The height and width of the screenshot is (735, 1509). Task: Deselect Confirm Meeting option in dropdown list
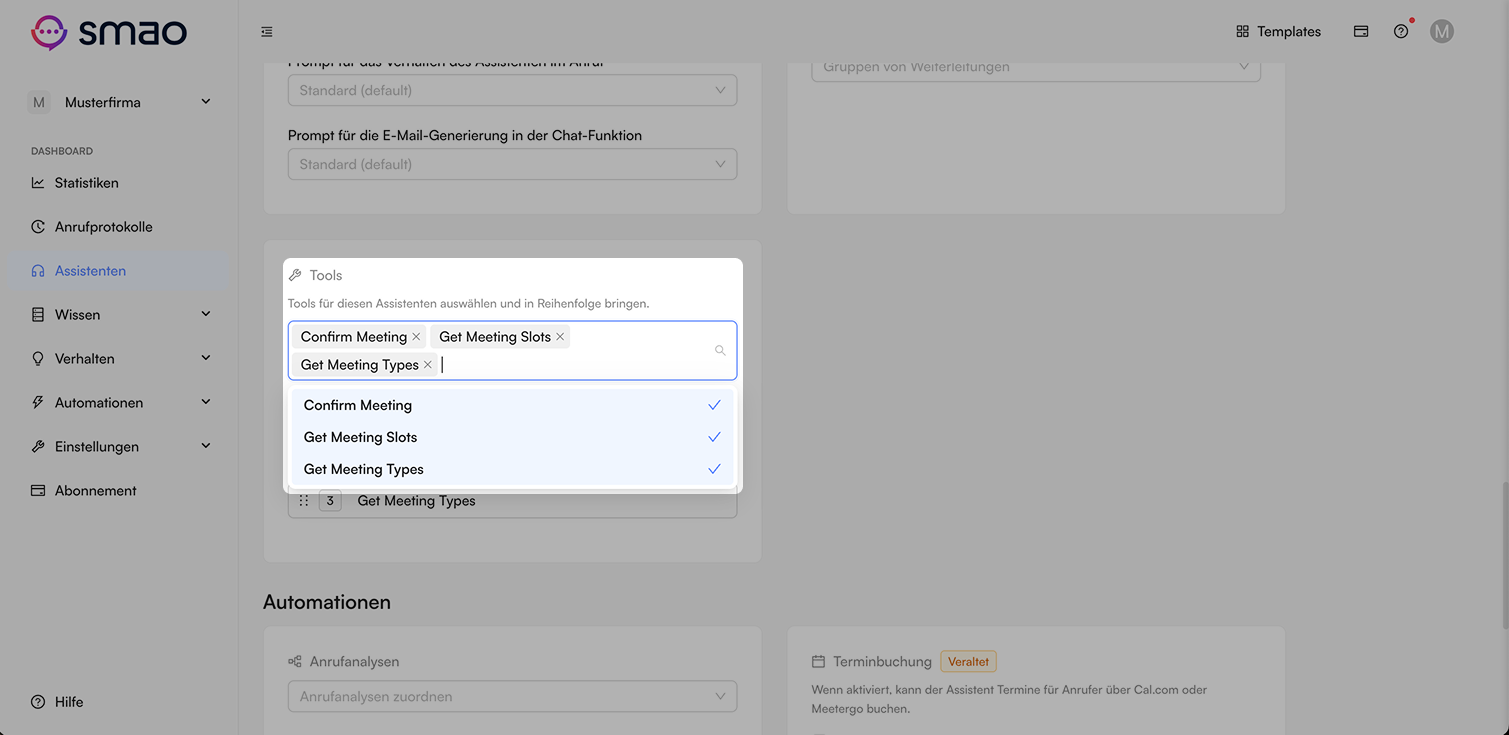pyautogui.click(x=512, y=405)
